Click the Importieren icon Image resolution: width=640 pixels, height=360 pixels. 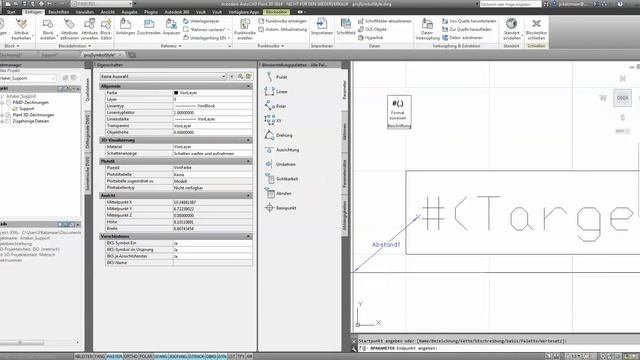pos(322,27)
